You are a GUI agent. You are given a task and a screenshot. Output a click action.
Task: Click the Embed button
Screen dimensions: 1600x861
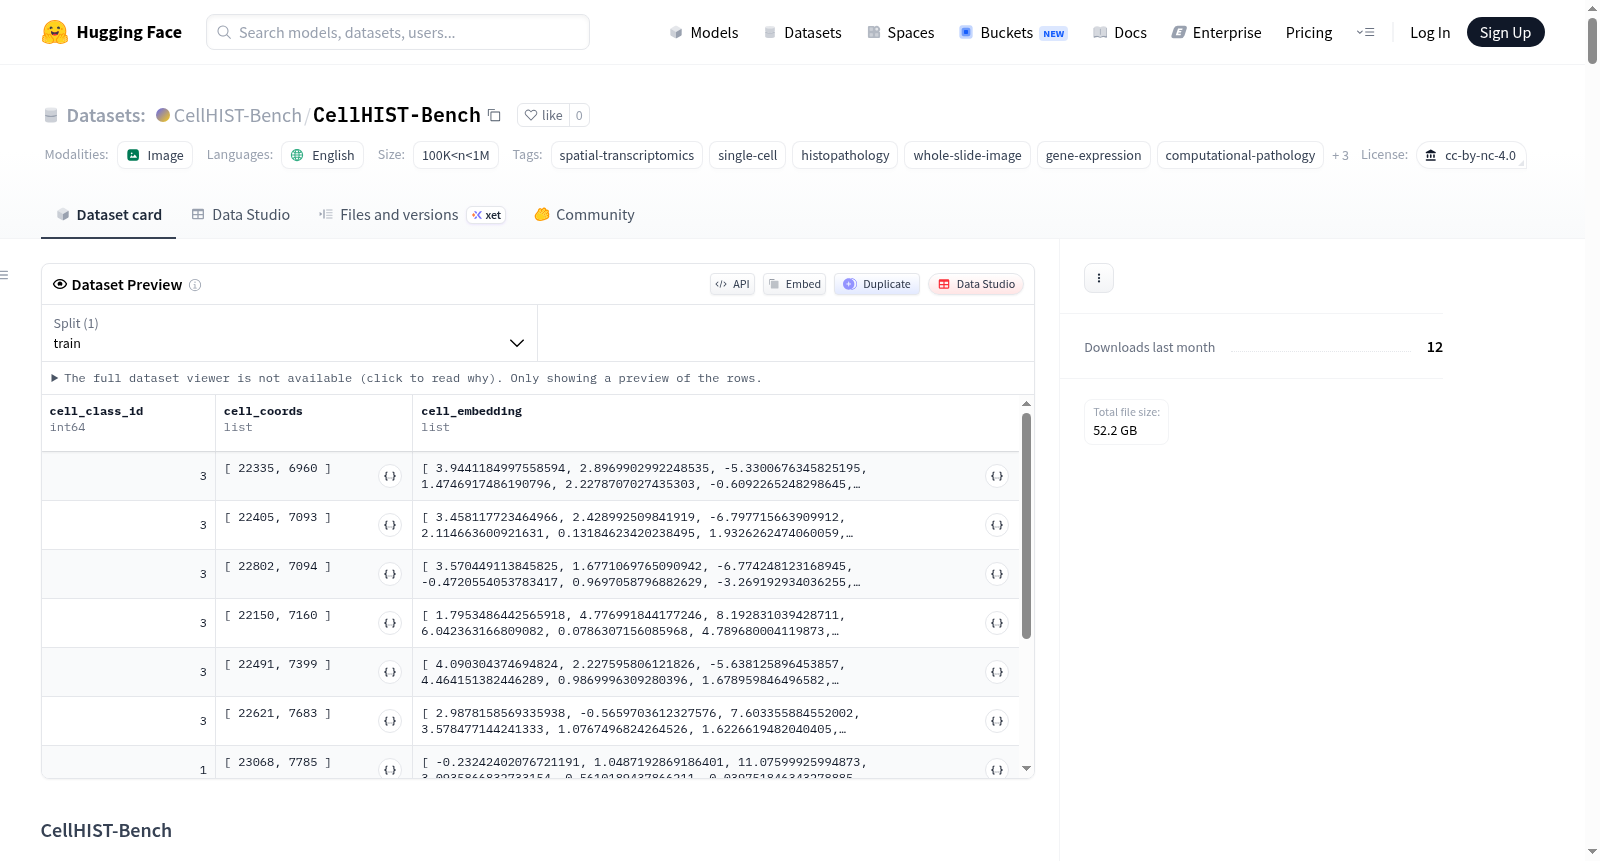click(x=795, y=284)
